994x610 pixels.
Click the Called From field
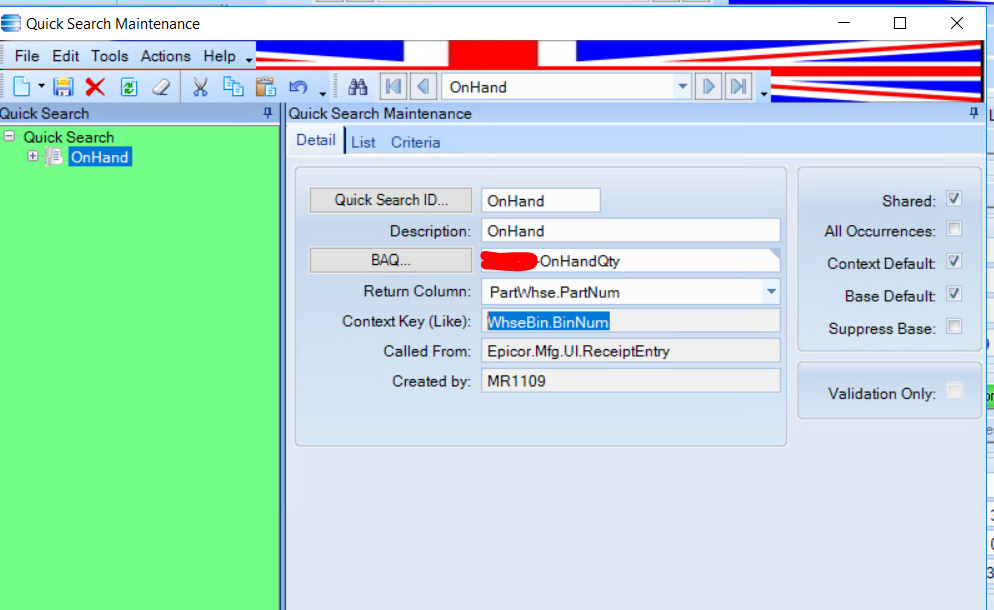pos(630,351)
